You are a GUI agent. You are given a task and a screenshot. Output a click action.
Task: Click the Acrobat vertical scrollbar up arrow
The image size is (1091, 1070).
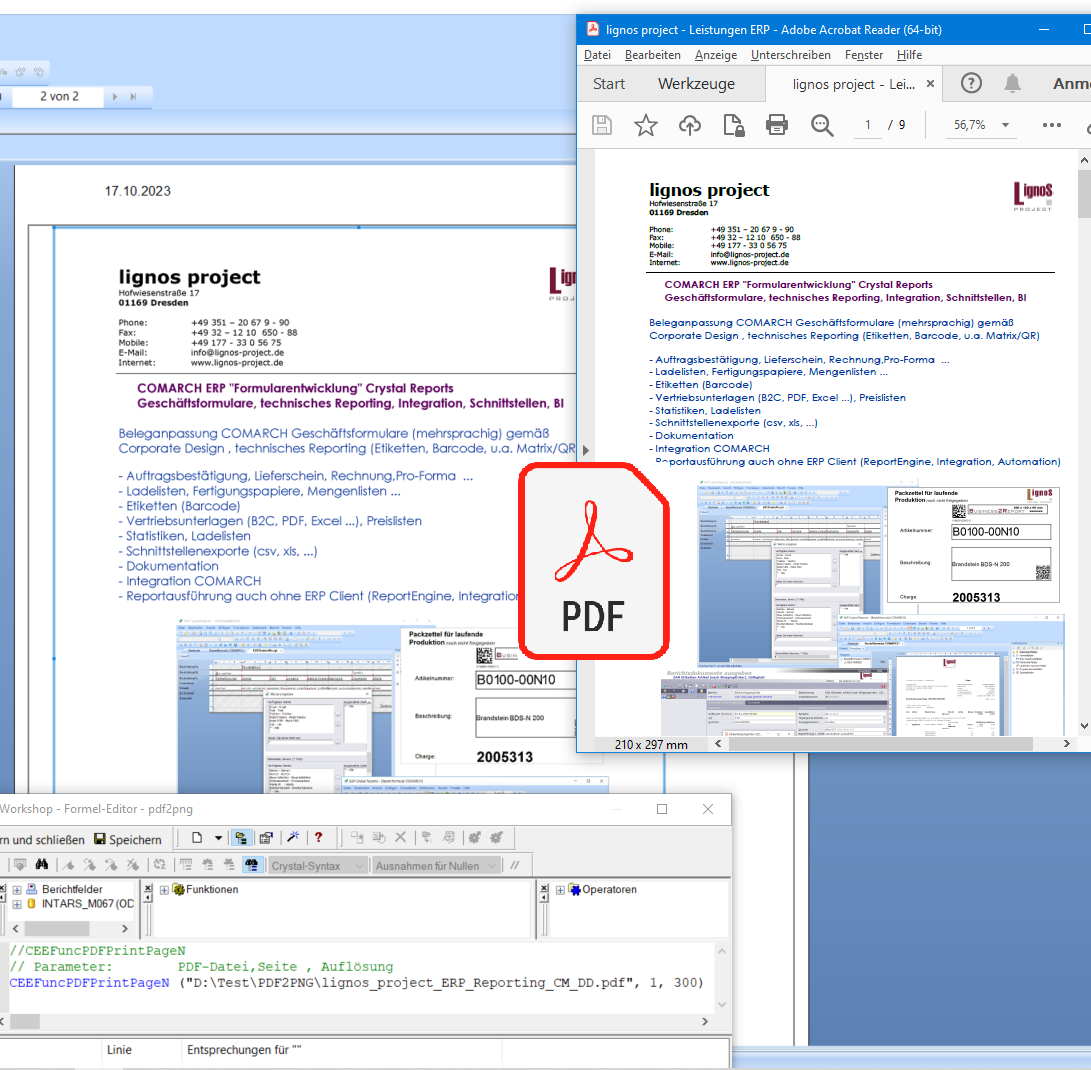pos(1084,161)
